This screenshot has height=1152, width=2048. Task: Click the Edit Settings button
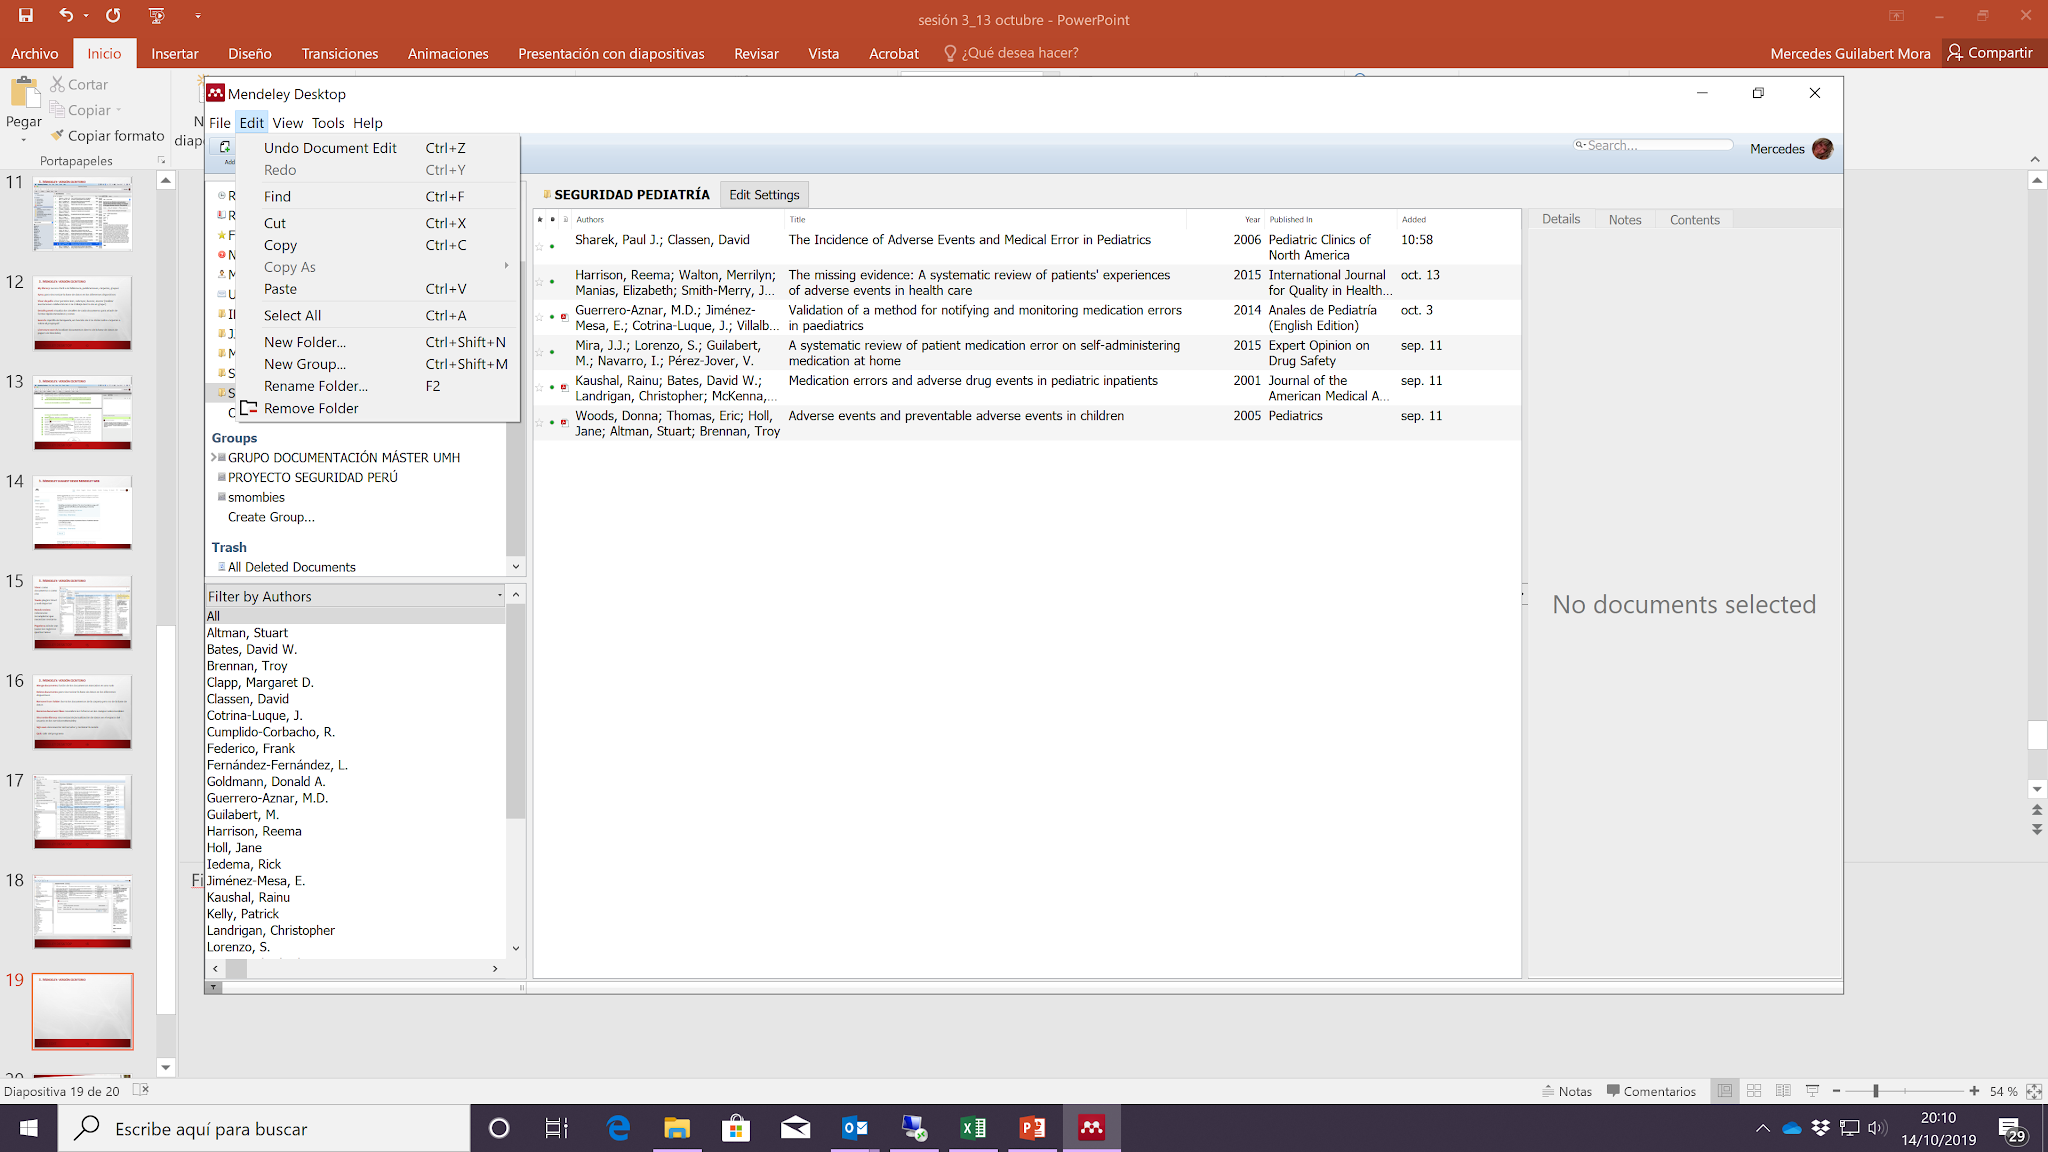coord(764,195)
